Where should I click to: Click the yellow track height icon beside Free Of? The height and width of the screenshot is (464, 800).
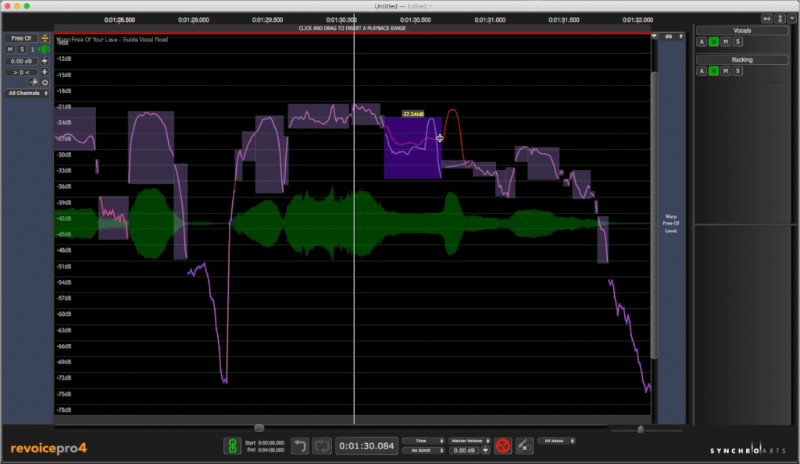coord(45,38)
